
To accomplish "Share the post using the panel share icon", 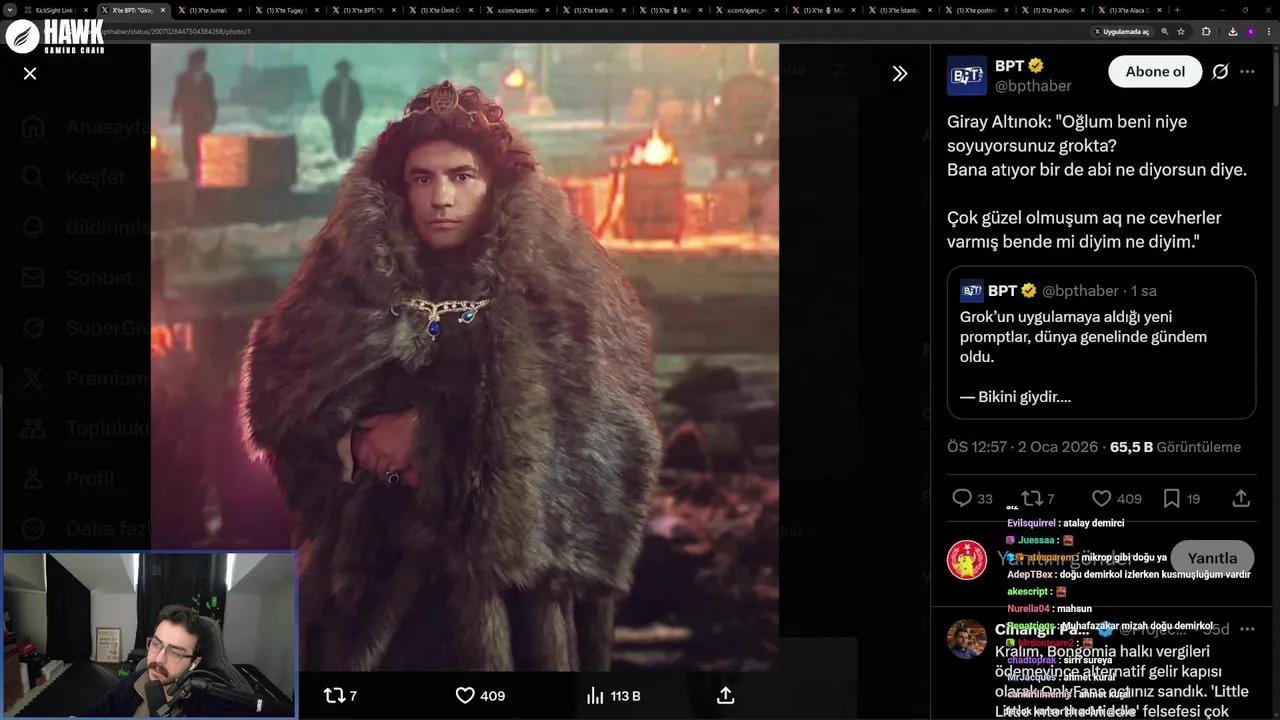I will pyautogui.click(x=1241, y=498).
